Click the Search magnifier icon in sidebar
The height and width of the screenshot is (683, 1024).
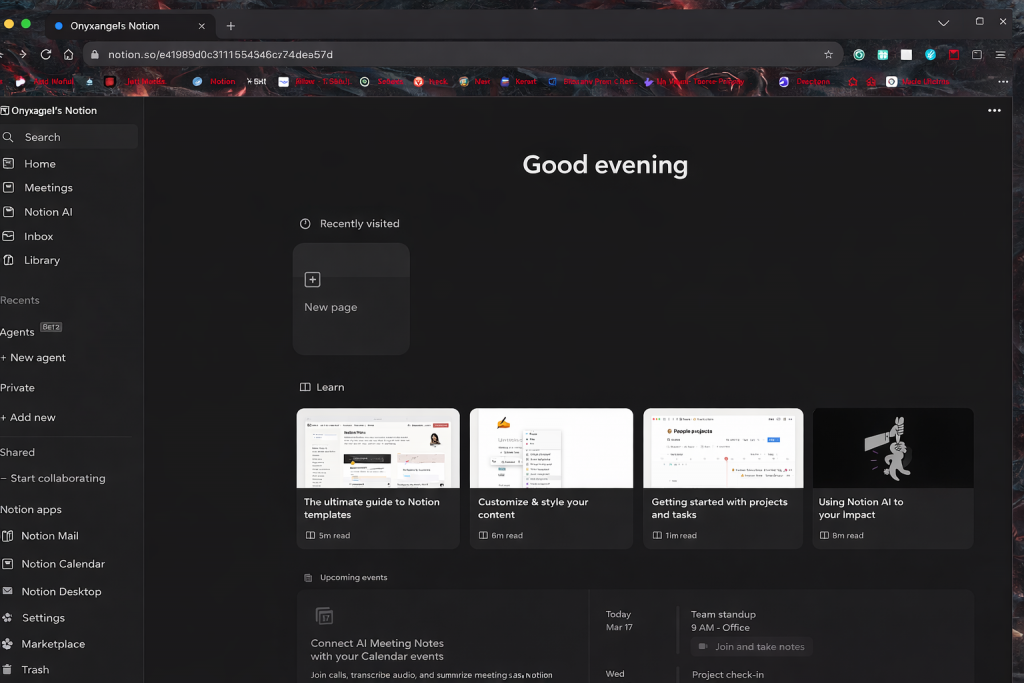coord(8,137)
